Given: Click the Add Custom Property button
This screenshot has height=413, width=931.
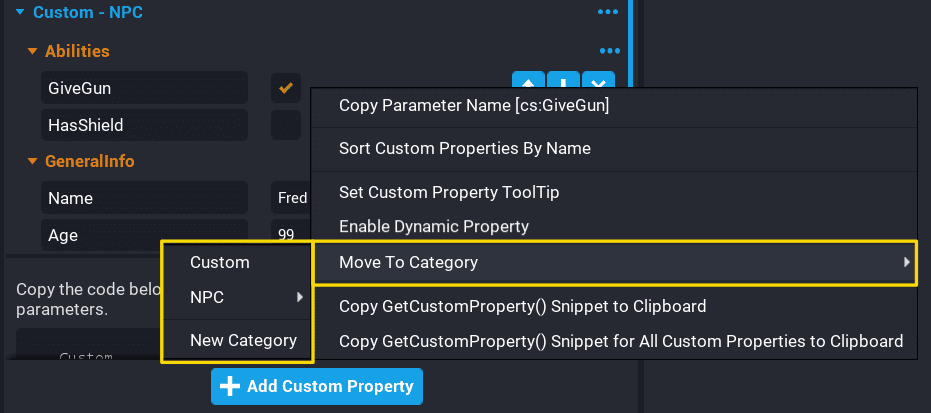Looking at the screenshot, I should point(317,387).
